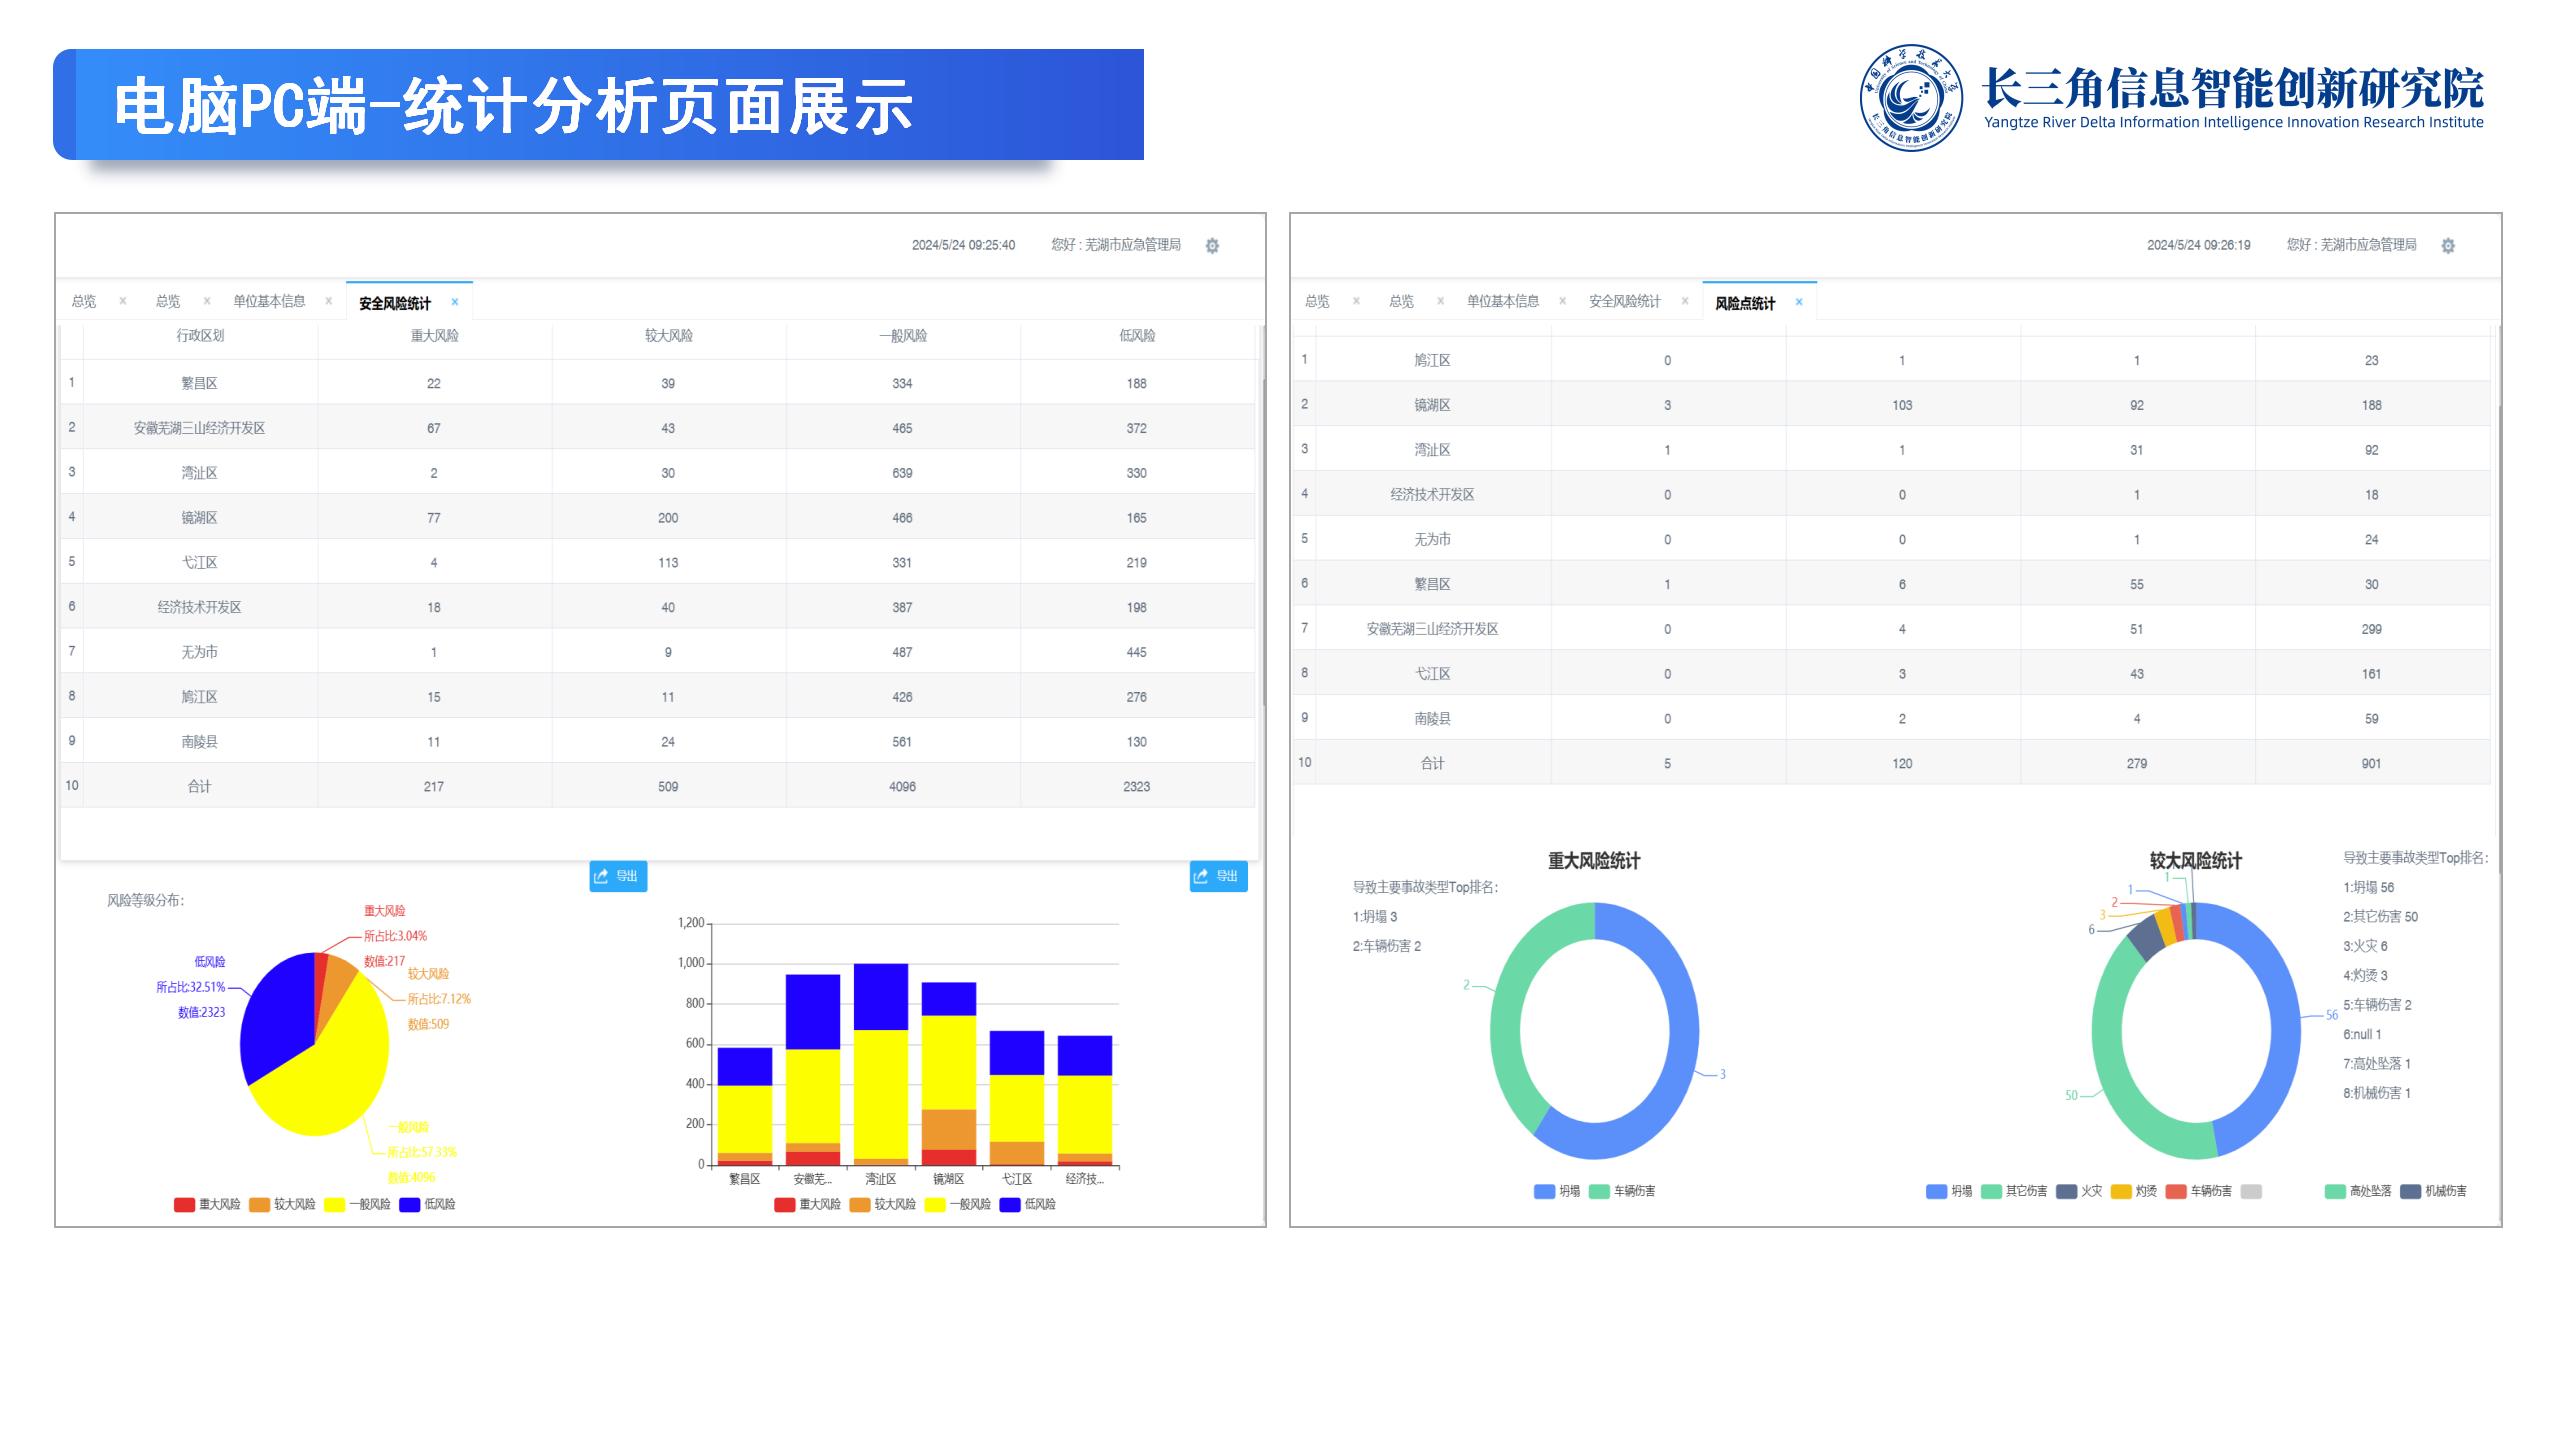Close the 单位基本信息 tab in left panel
This screenshot has width=2560, height=1440.
(328, 301)
